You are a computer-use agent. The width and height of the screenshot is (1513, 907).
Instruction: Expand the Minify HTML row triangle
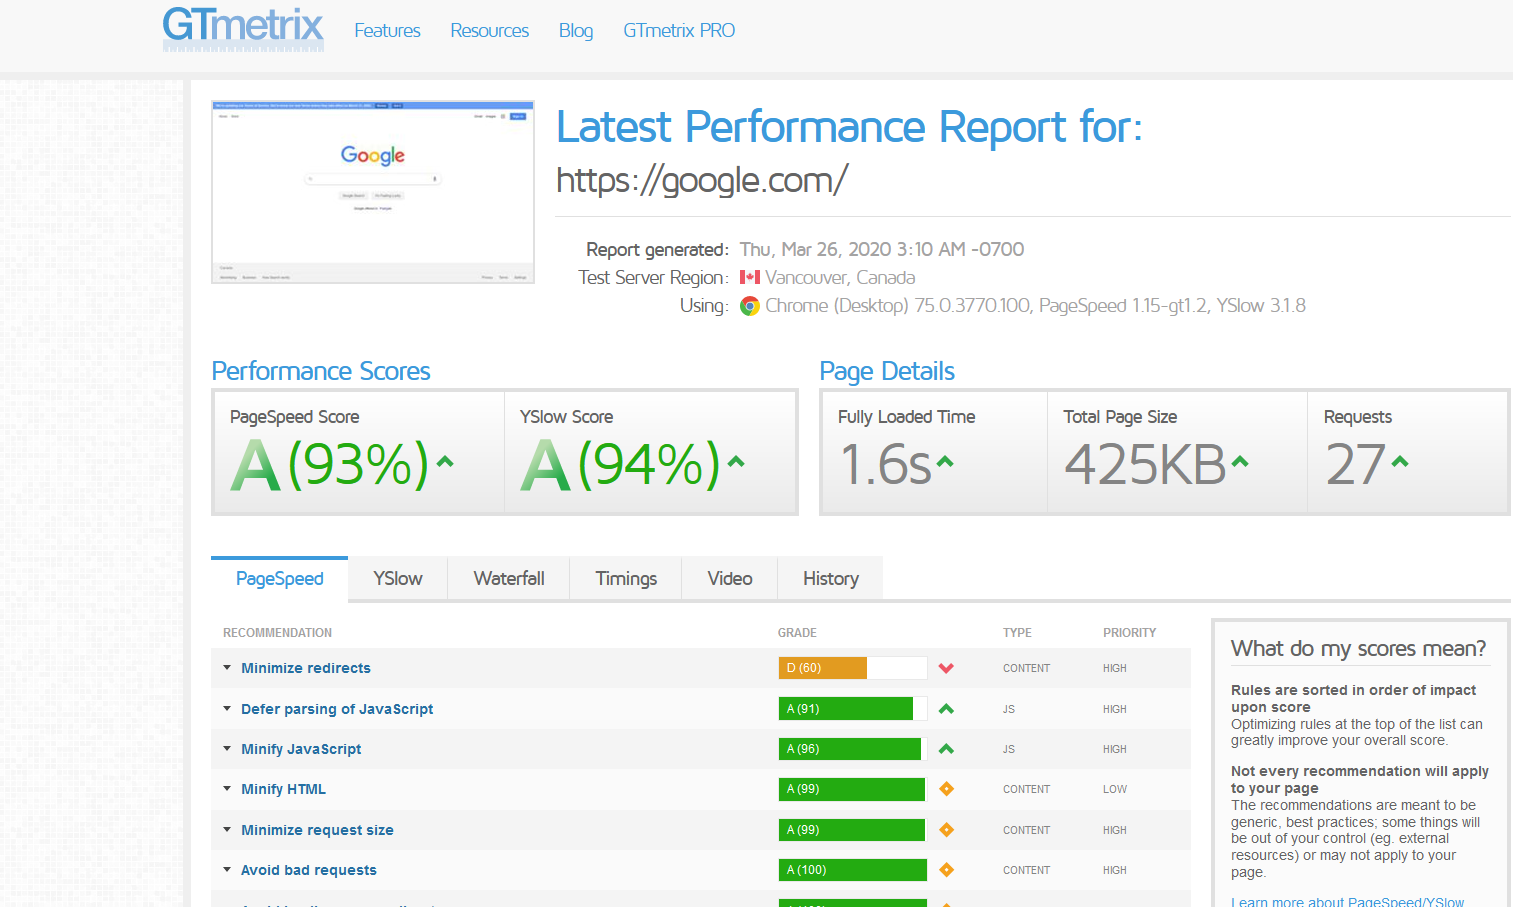[x=227, y=789]
